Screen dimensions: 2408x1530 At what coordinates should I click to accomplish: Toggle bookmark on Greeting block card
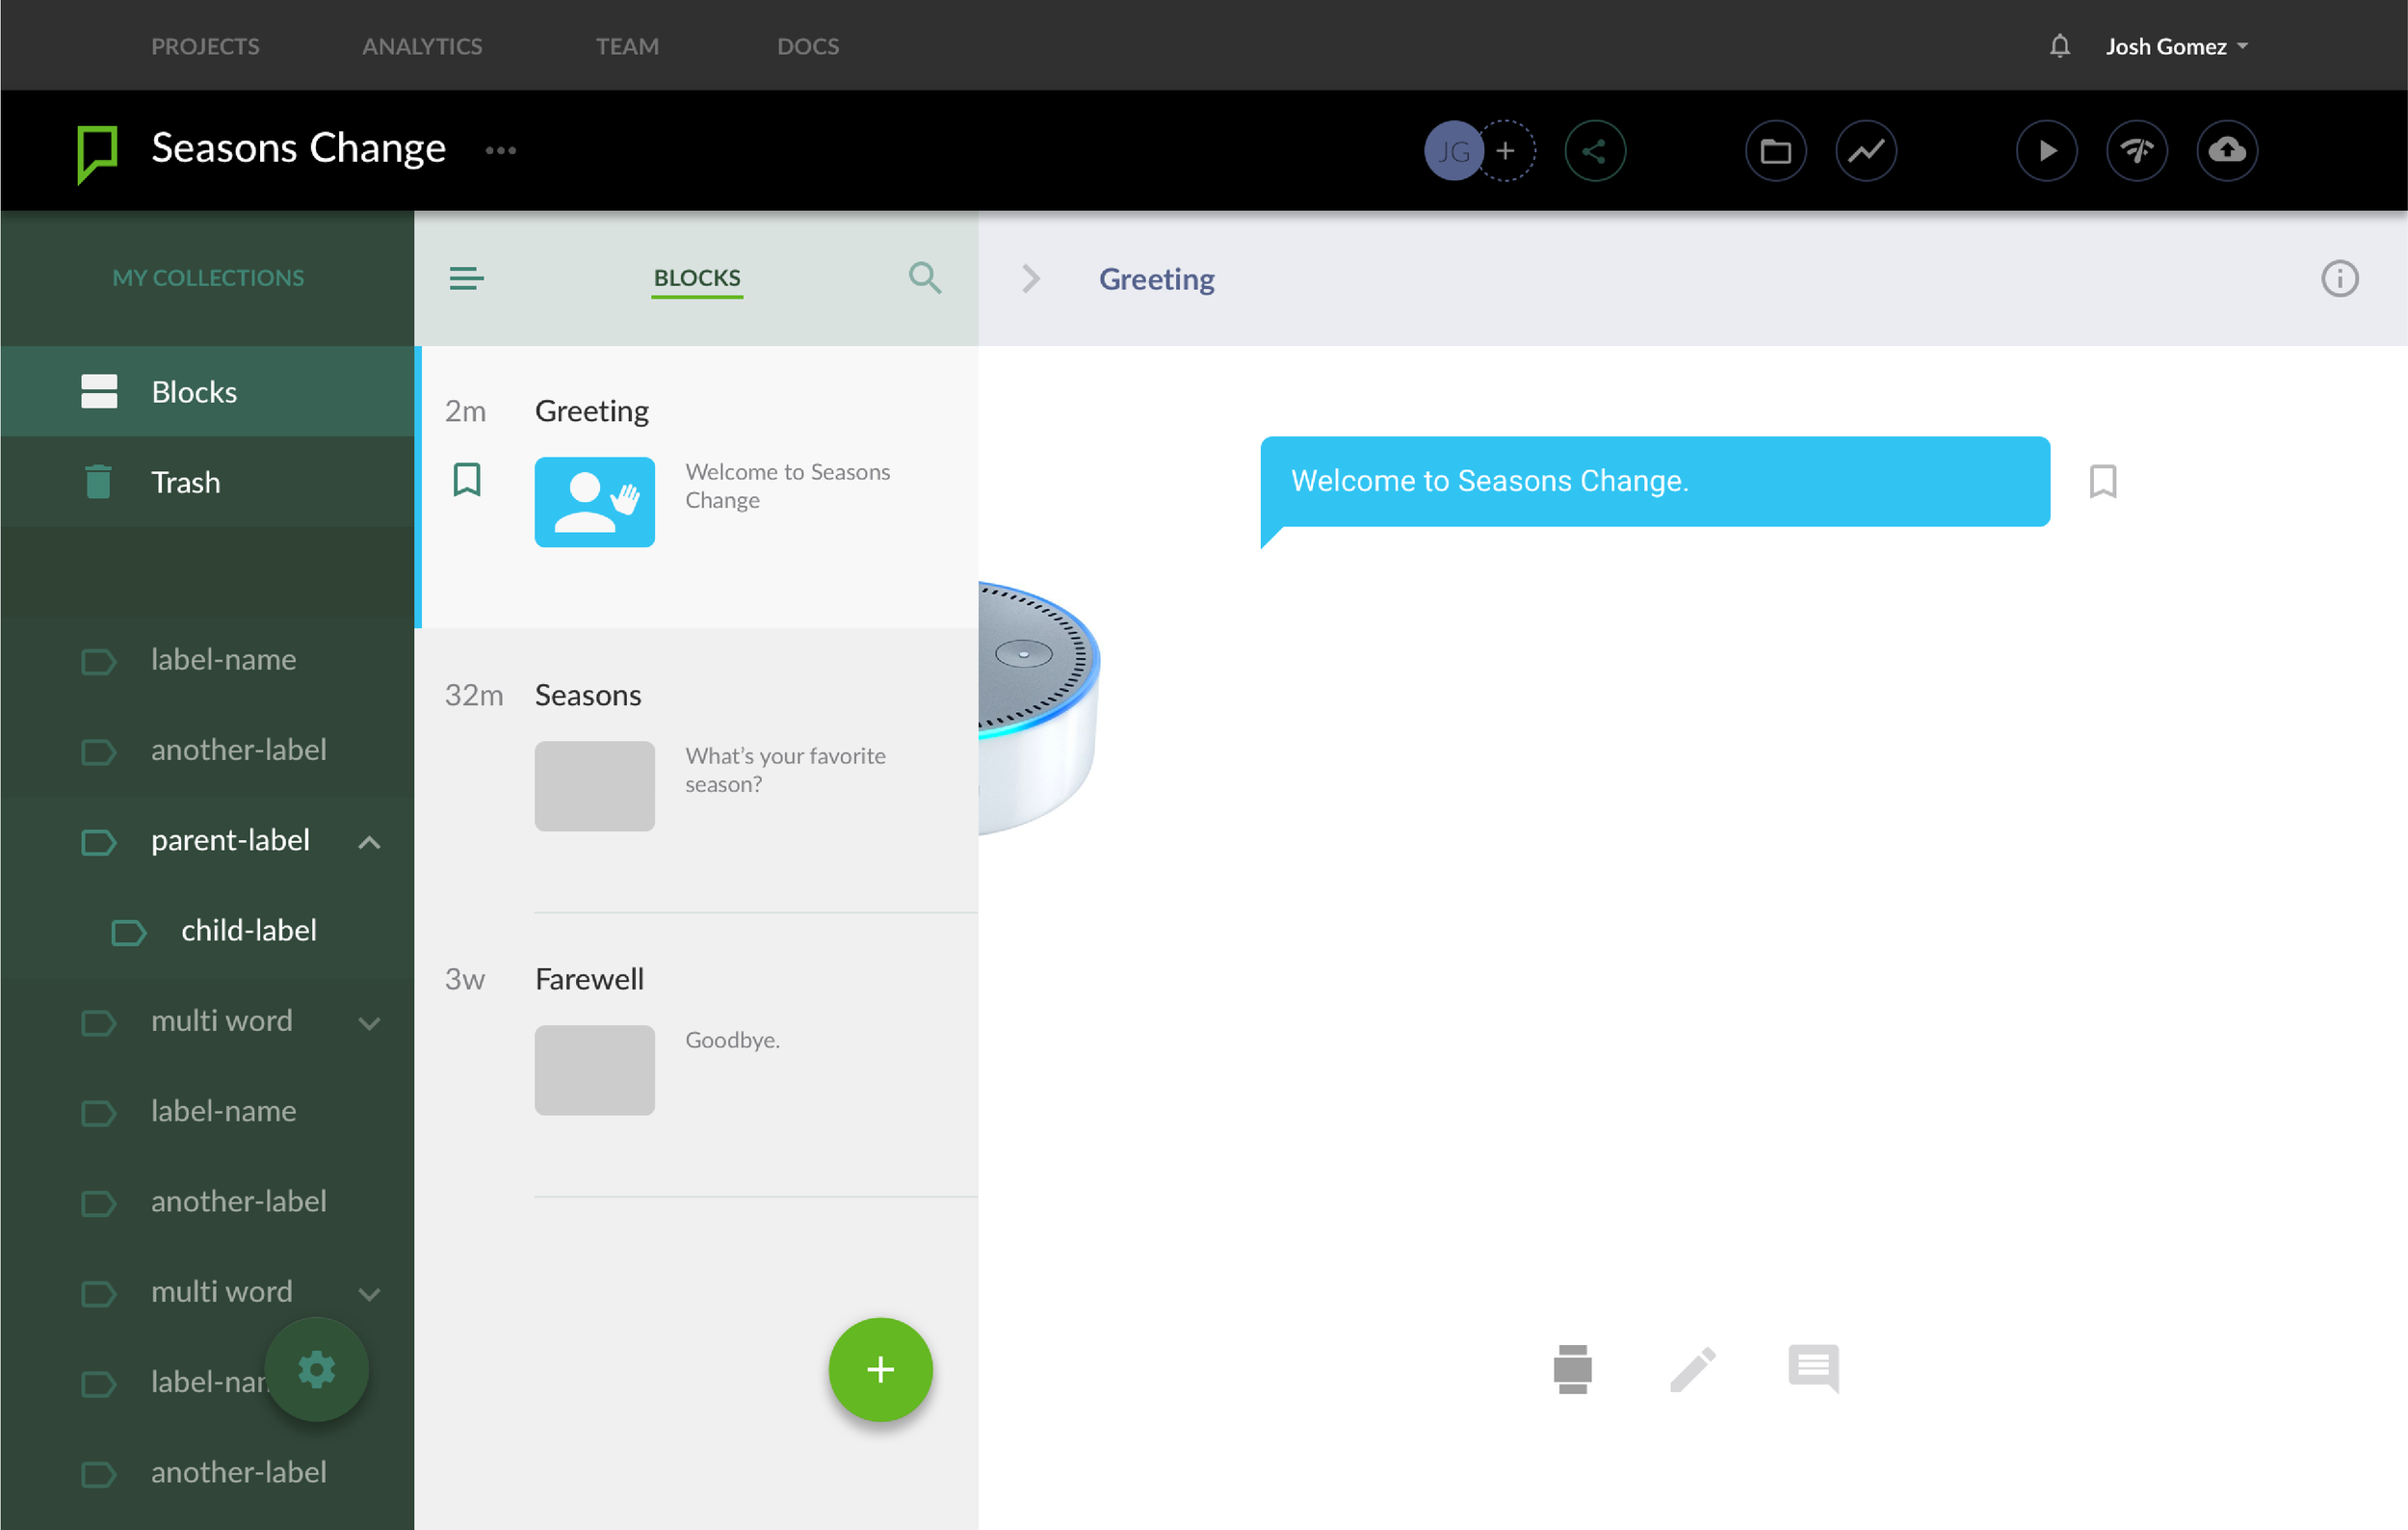tap(467, 480)
